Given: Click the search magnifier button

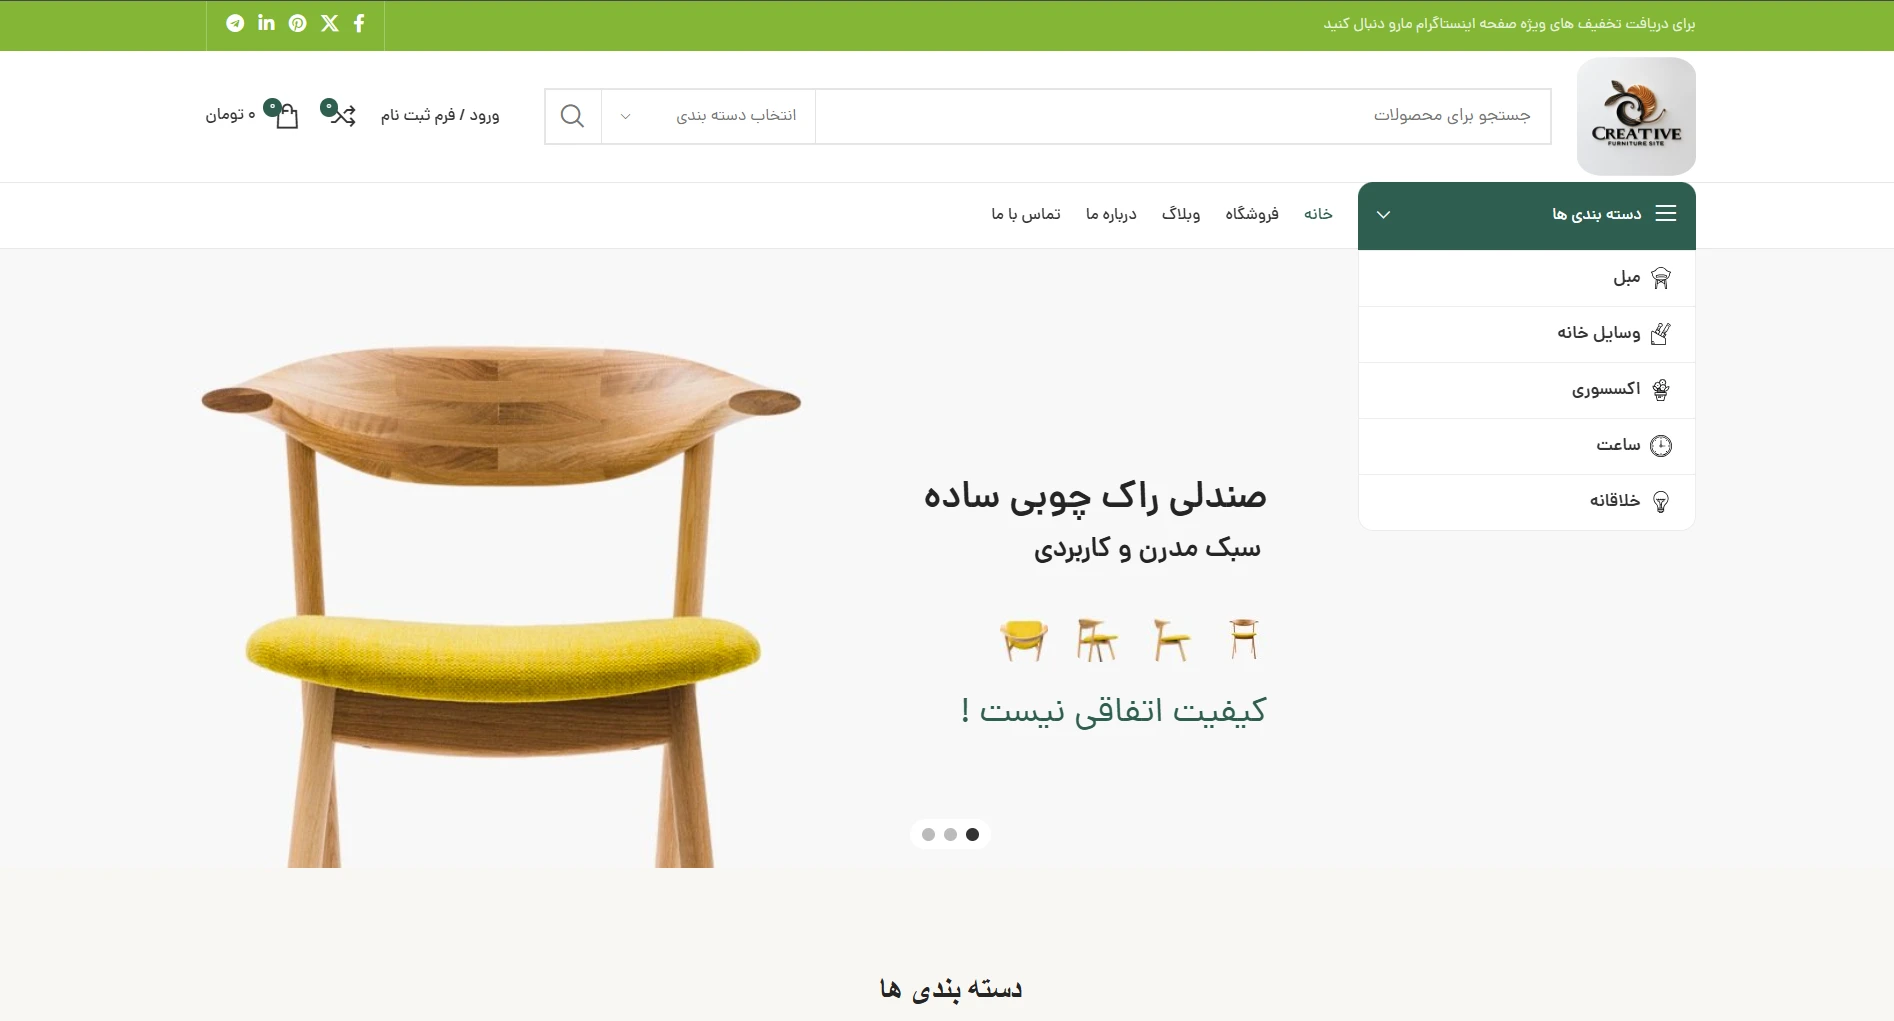Looking at the screenshot, I should point(572,116).
